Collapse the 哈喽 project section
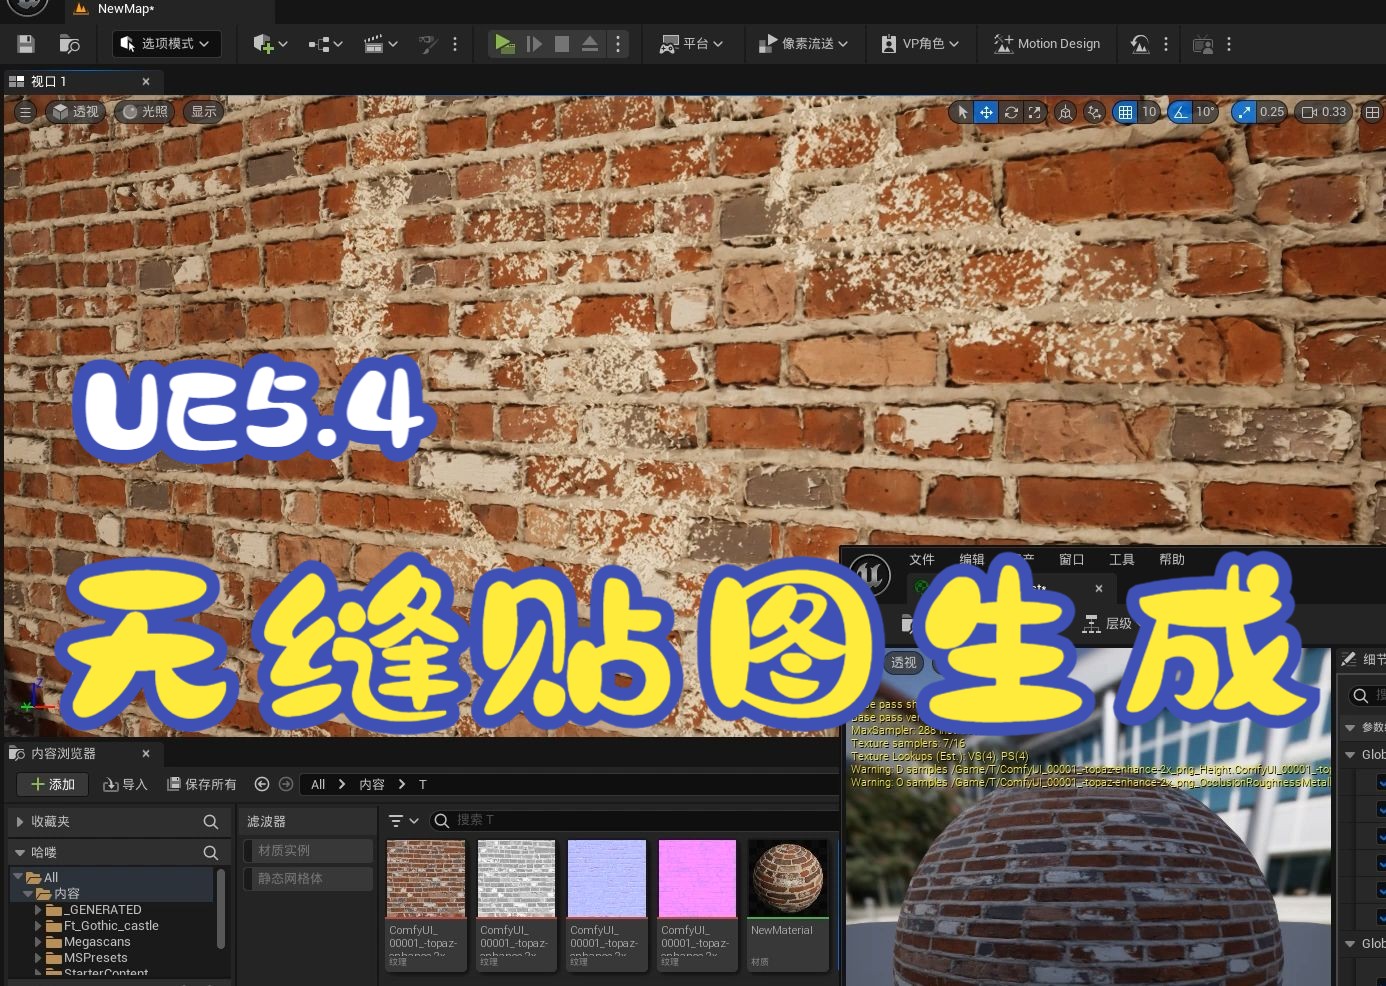This screenshot has width=1386, height=986. [x=19, y=853]
